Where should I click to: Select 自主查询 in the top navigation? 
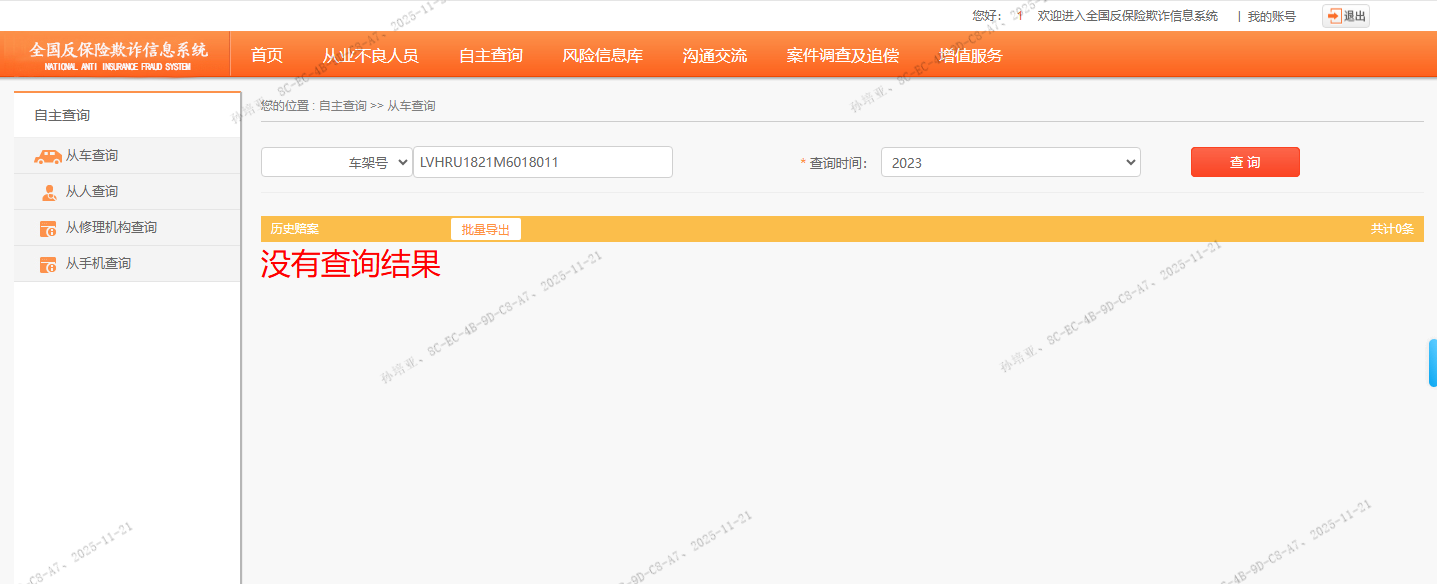click(490, 56)
